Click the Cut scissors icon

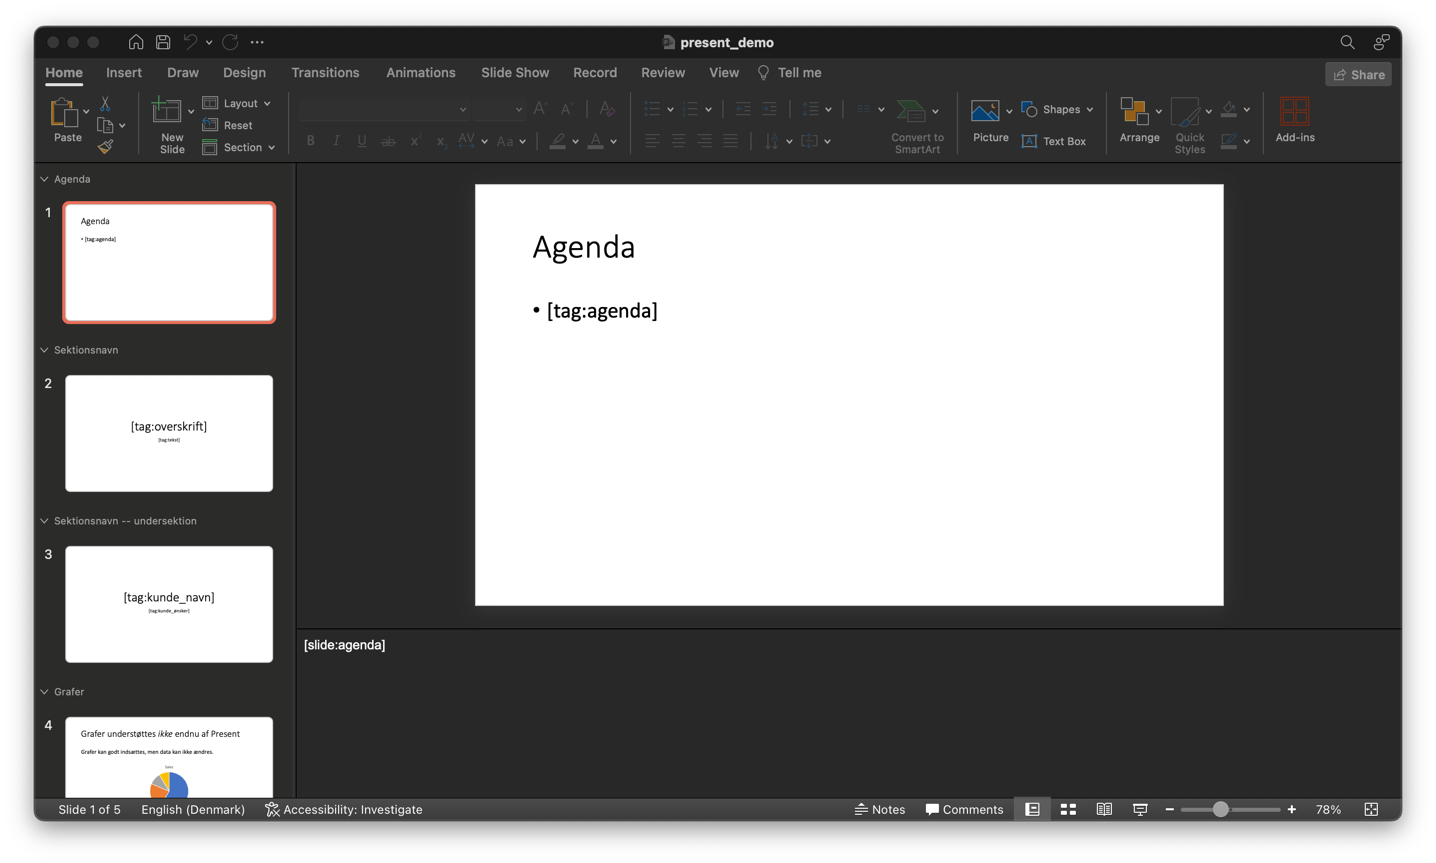point(105,104)
